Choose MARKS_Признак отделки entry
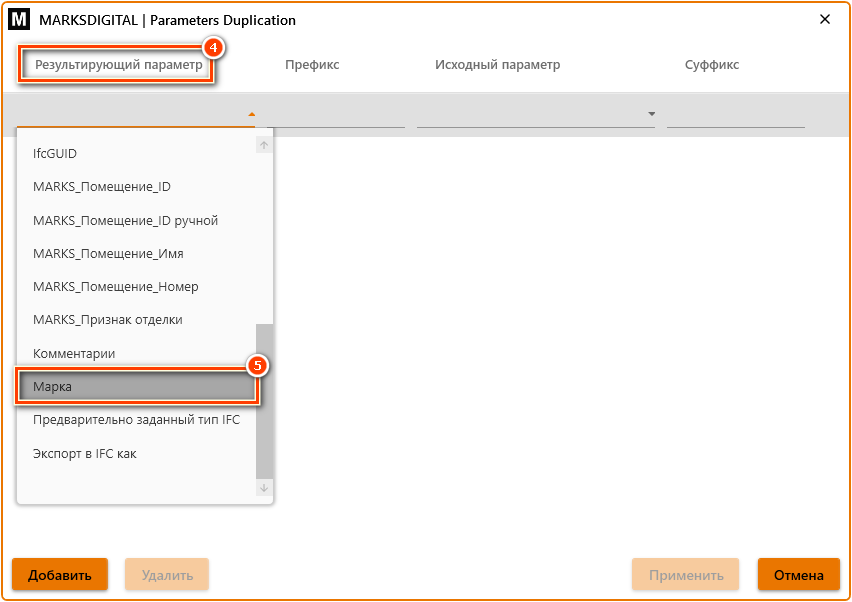Viewport: 852px width, 602px height. pos(107,320)
